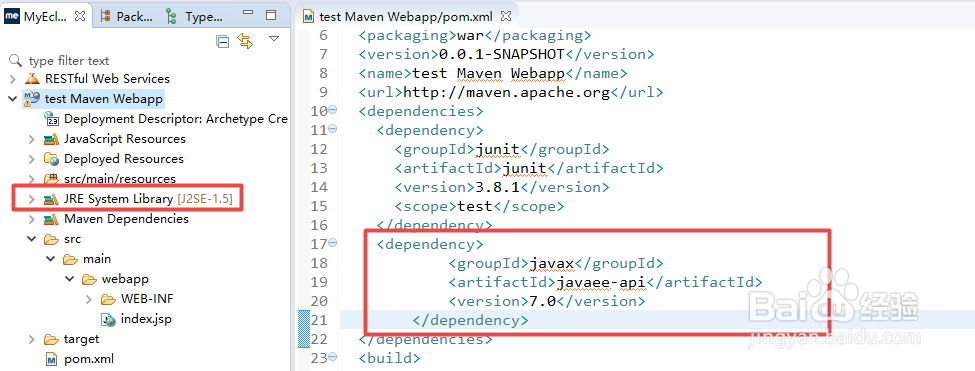Click the WEB-INF folder icon

[x=109, y=299]
